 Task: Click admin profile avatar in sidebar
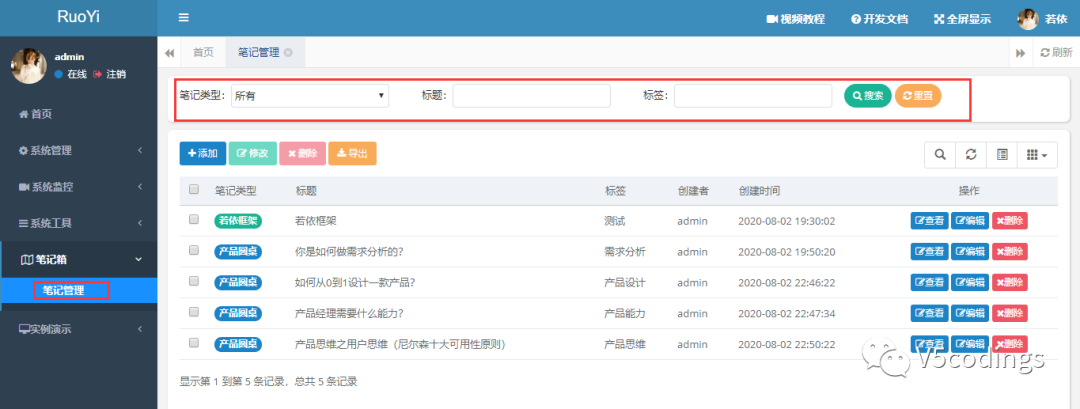[29, 66]
